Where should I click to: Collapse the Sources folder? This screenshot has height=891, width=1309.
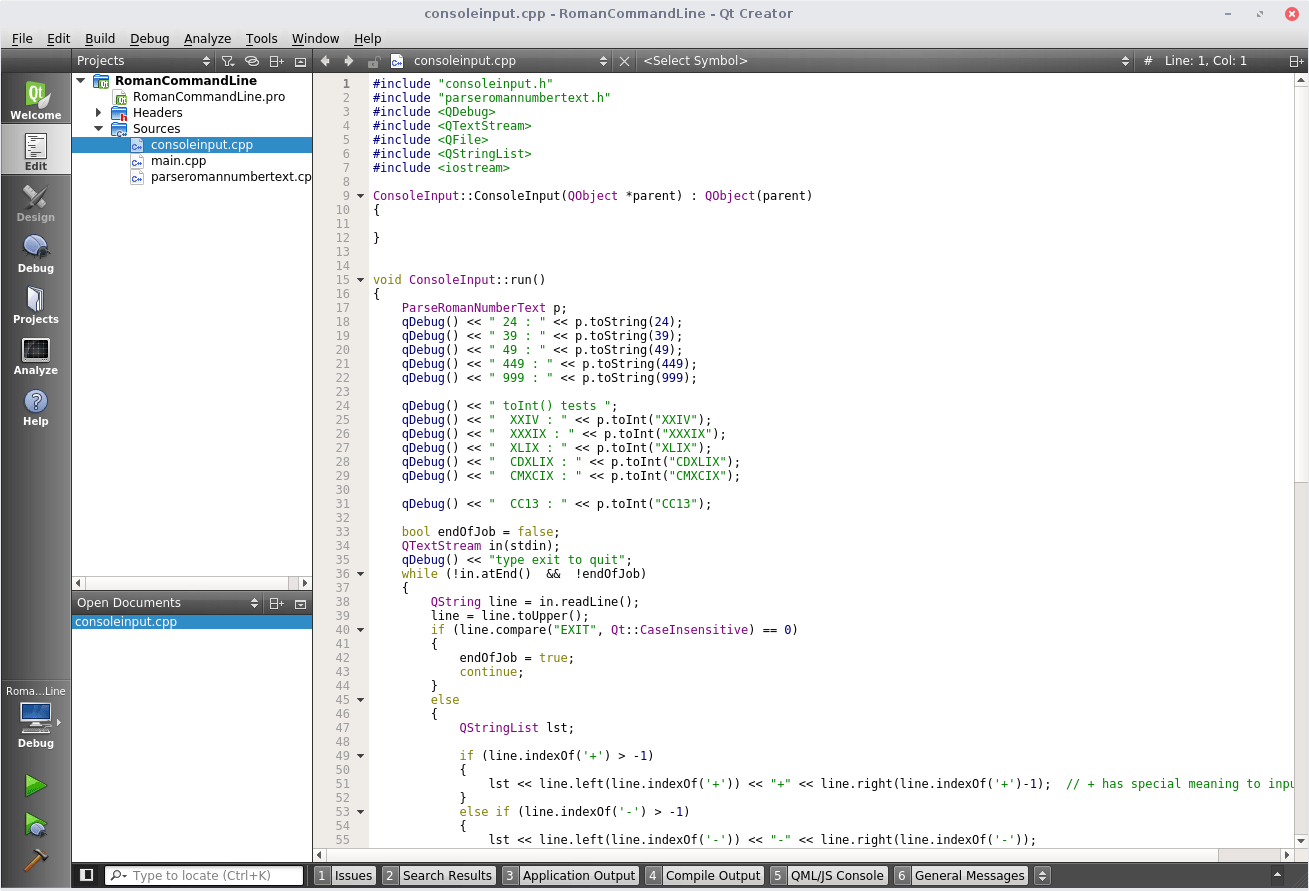click(98, 128)
